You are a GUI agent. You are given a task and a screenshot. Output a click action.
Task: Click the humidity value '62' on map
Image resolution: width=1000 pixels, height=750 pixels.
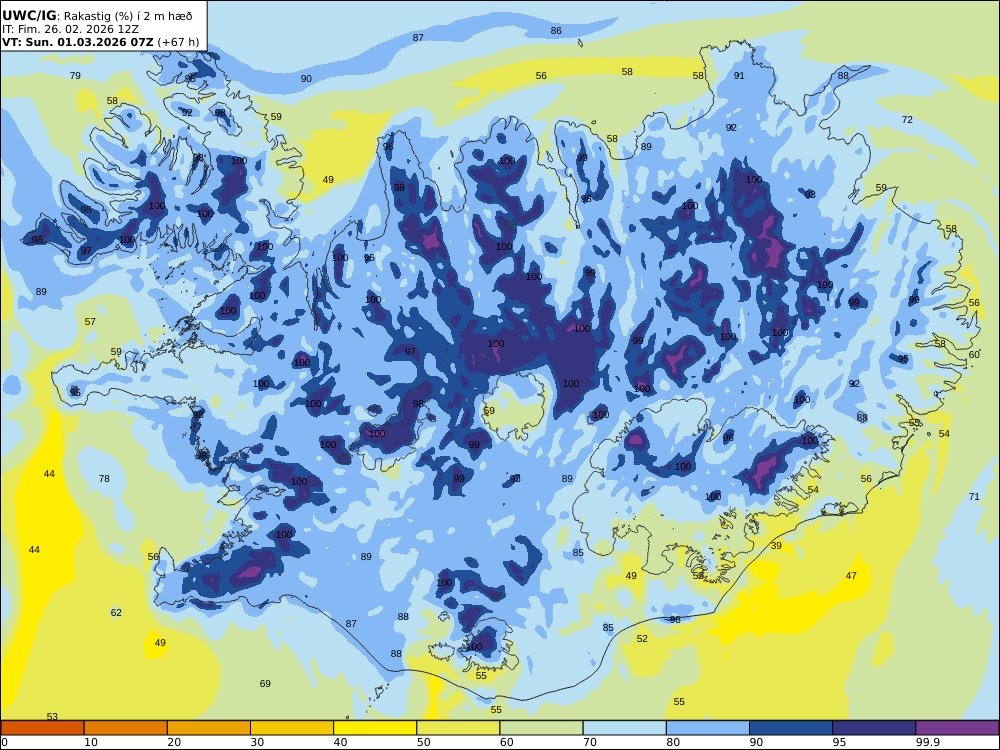click(x=116, y=612)
